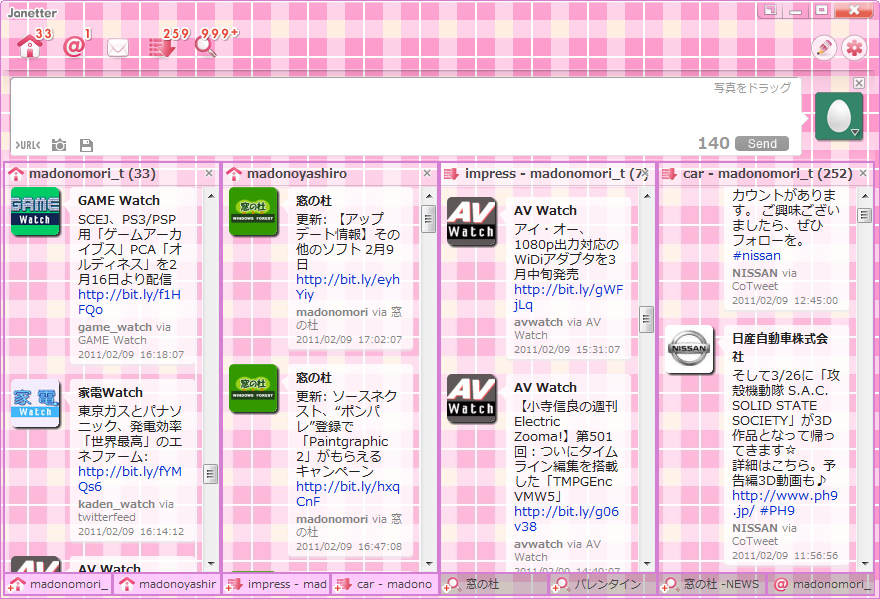Screen dimensions: 880x599
Task: Click the madonomori_t (33) column header
Action: pos(112,173)
